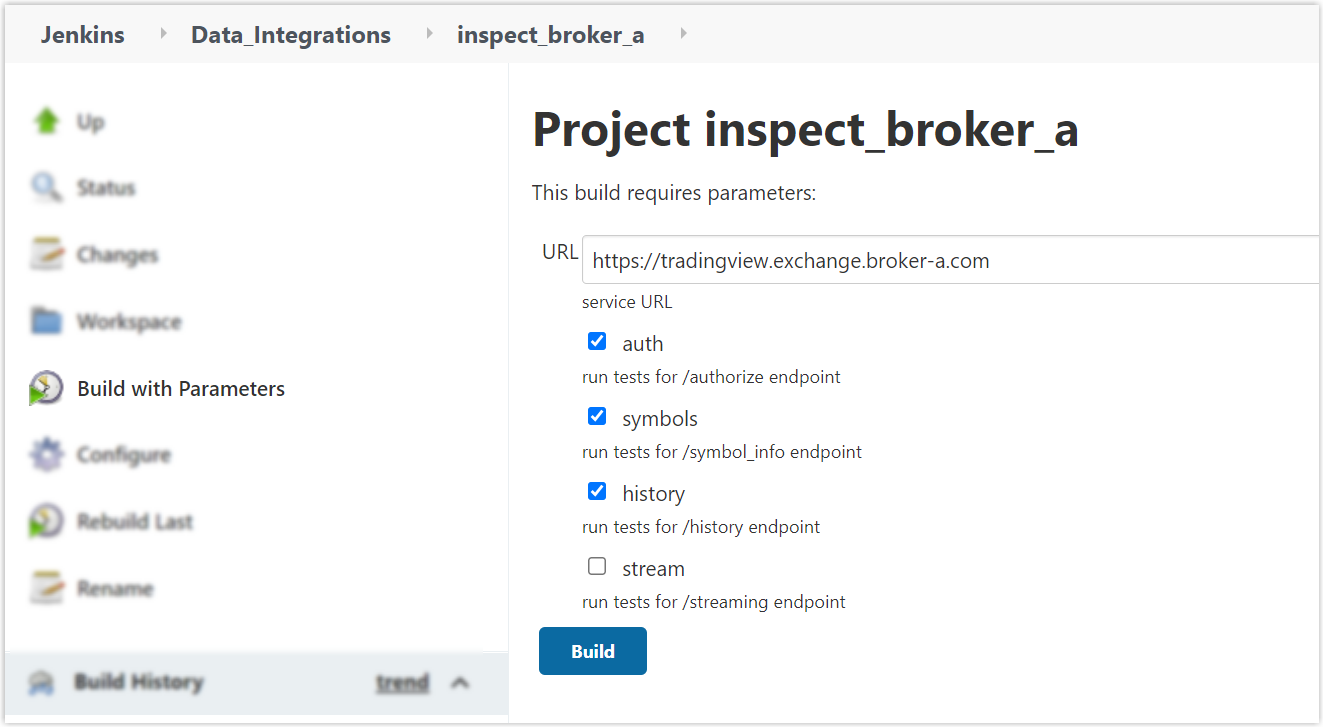Click the green Up arrow icon

[x=46, y=122]
